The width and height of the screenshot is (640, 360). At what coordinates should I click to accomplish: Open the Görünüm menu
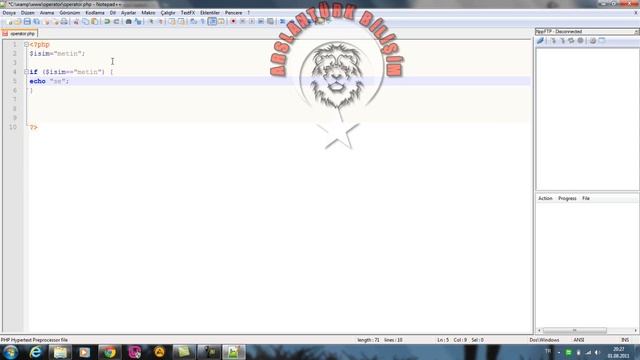coord(70,13)
